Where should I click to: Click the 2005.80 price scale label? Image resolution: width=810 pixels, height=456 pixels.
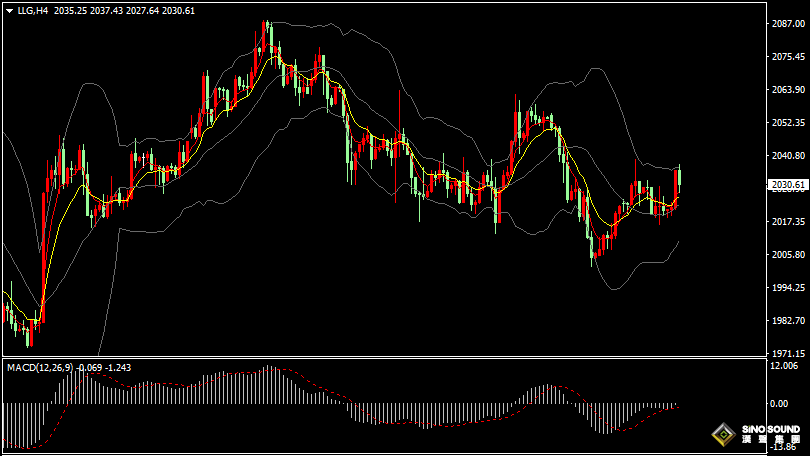click(x=789, y=255)
